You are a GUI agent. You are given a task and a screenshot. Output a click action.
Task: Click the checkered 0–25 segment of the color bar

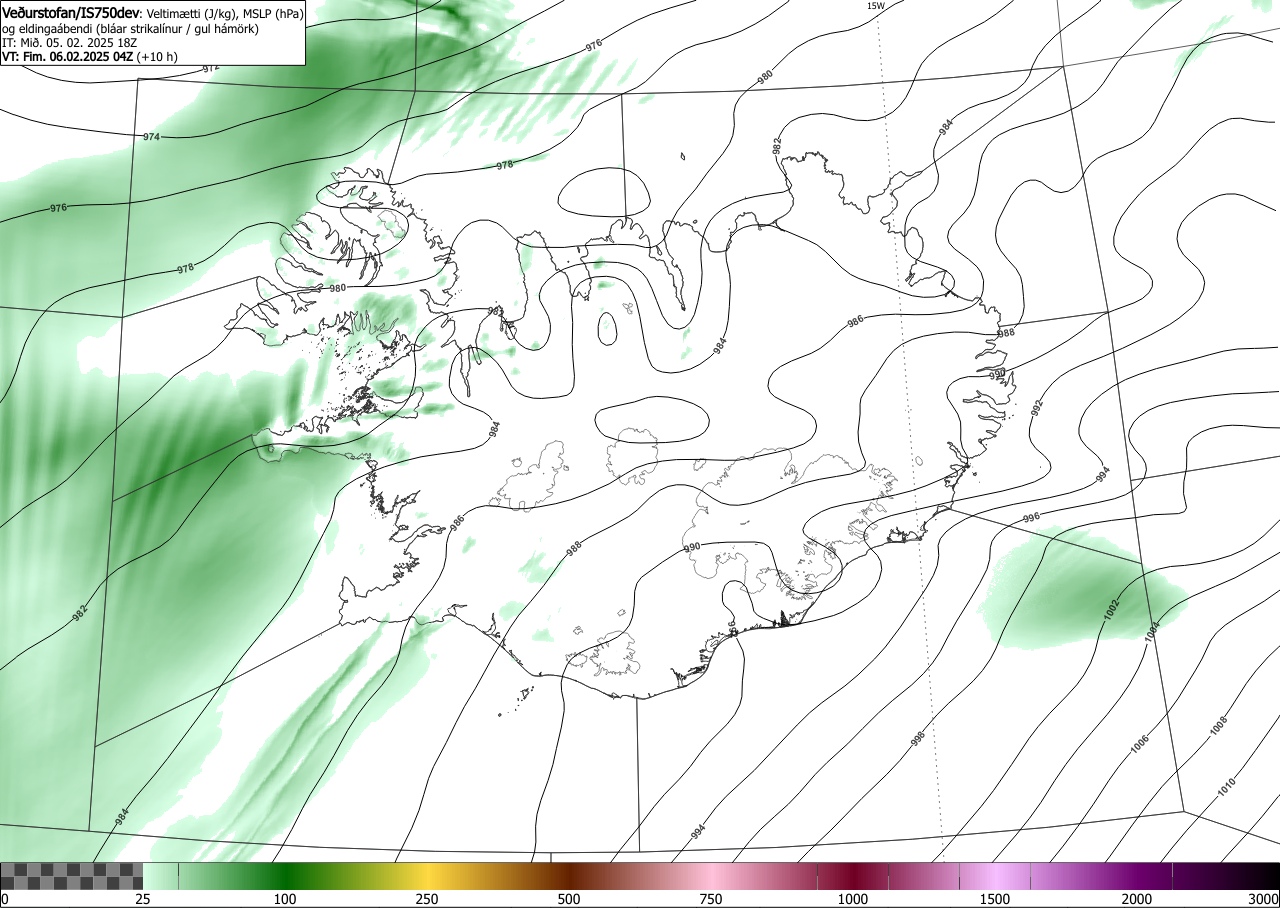coord(72,877)
